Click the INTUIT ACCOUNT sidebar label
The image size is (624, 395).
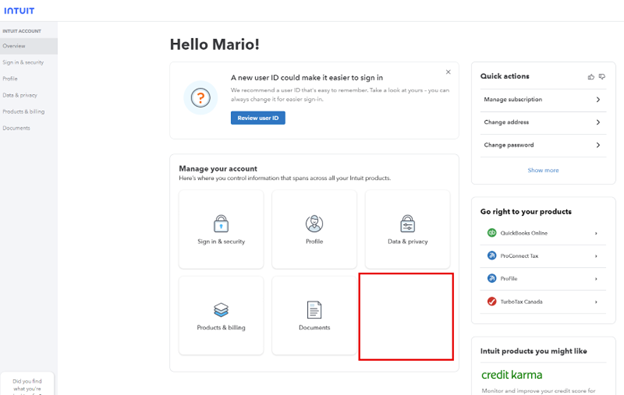22,31
